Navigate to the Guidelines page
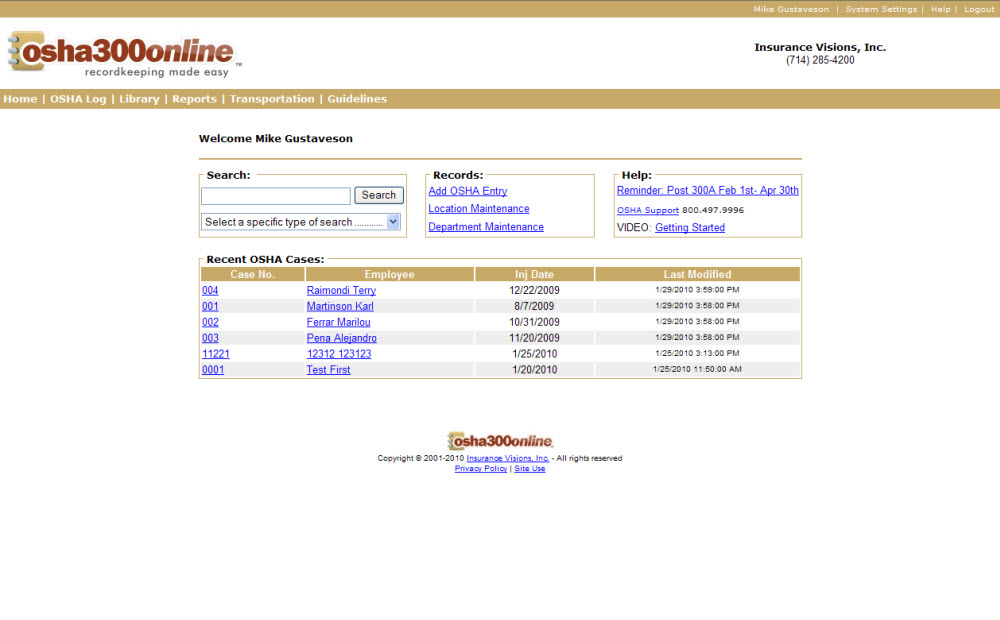1000x620 pixels. [357, 98]
